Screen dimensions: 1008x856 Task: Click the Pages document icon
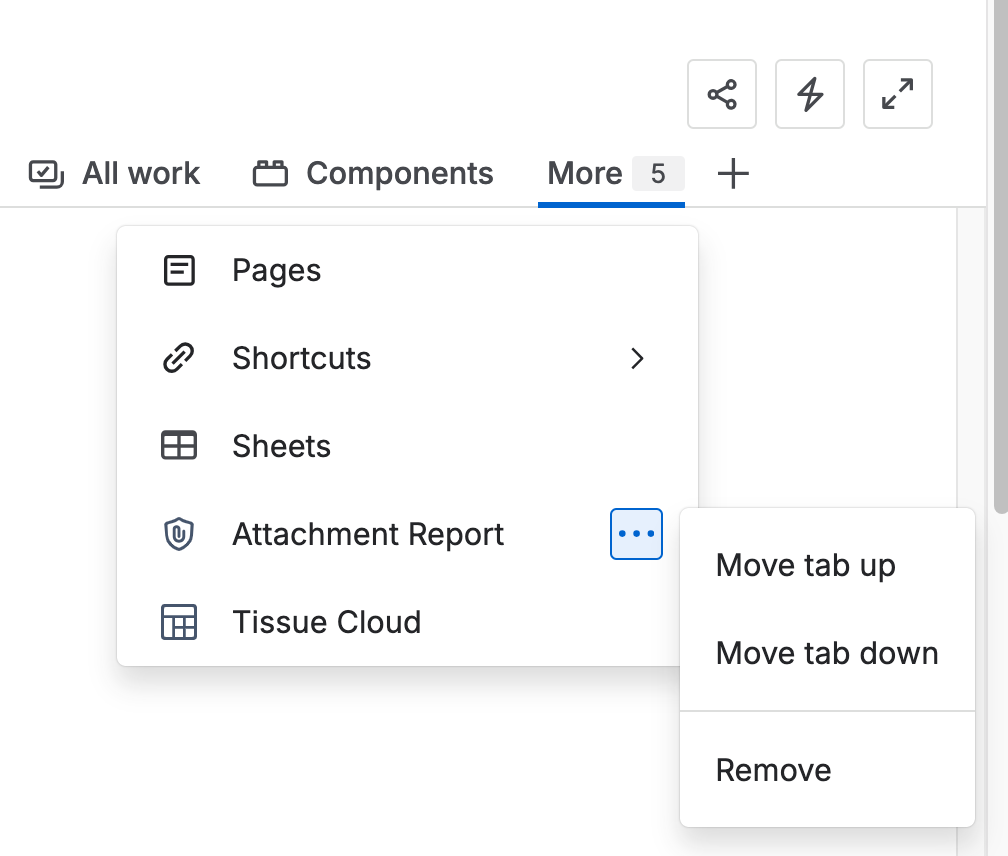[179, 271]
